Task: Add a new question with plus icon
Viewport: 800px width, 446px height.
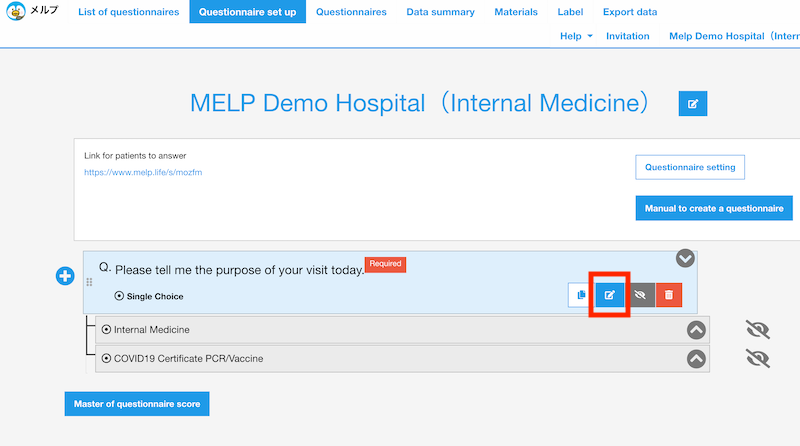Action: (65, 276)
